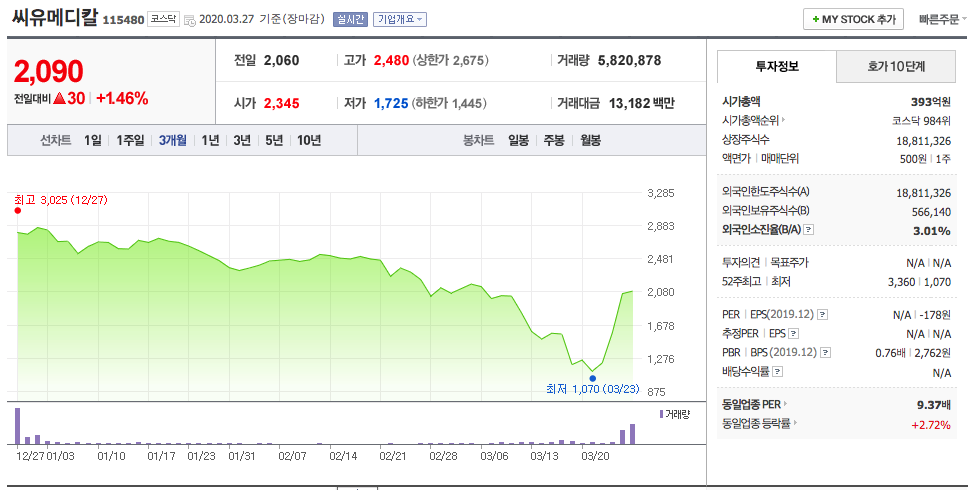Click the last volume bar after 03/20
This screenshot has width=973, height=490.
coord(632,434)
